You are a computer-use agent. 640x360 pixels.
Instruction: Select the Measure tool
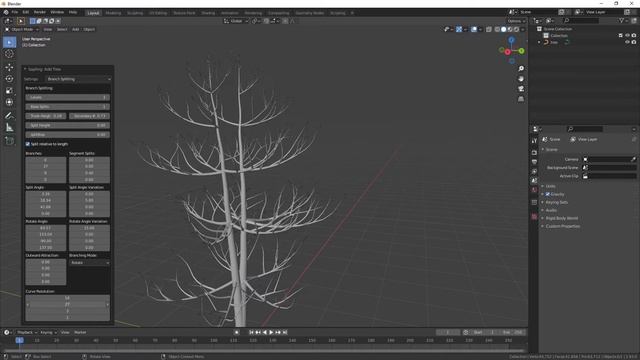(x=9, y=128)
